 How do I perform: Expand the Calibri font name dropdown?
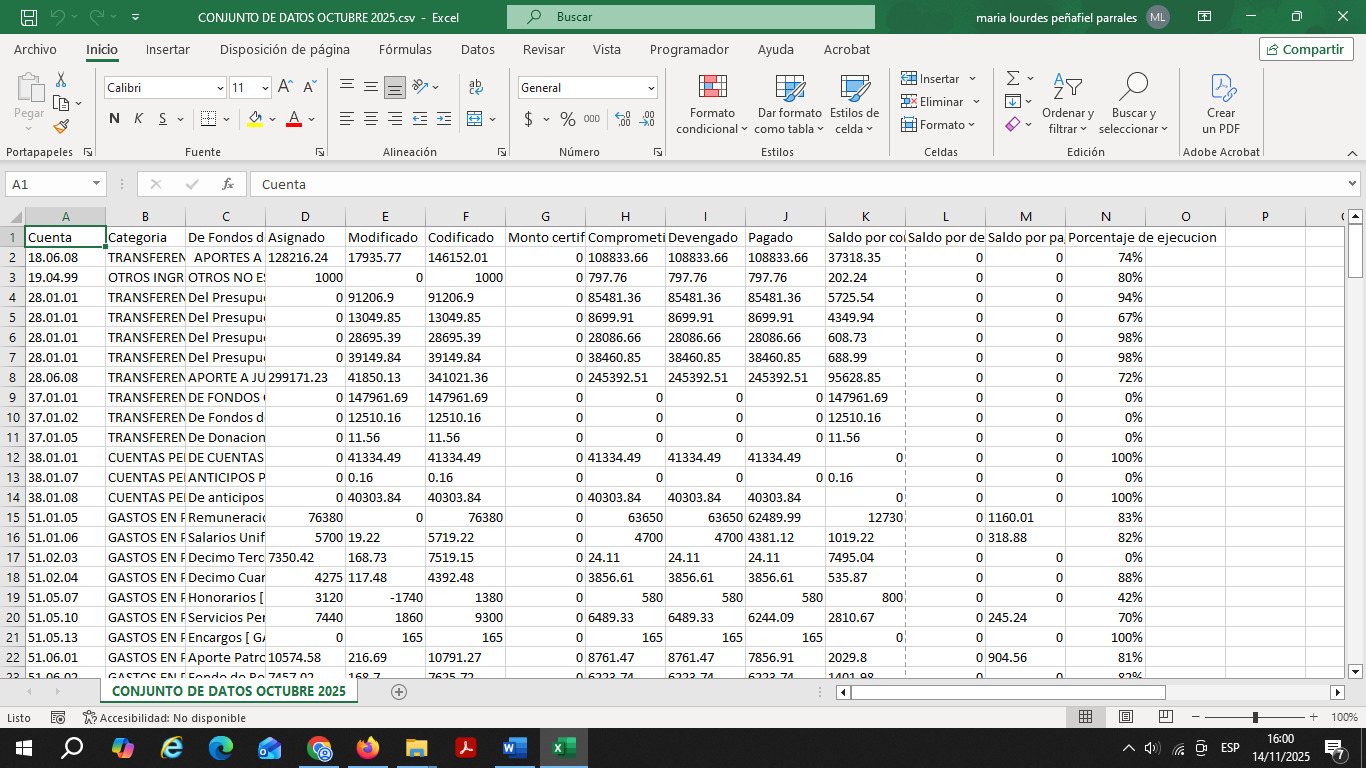tap(220, 88)
